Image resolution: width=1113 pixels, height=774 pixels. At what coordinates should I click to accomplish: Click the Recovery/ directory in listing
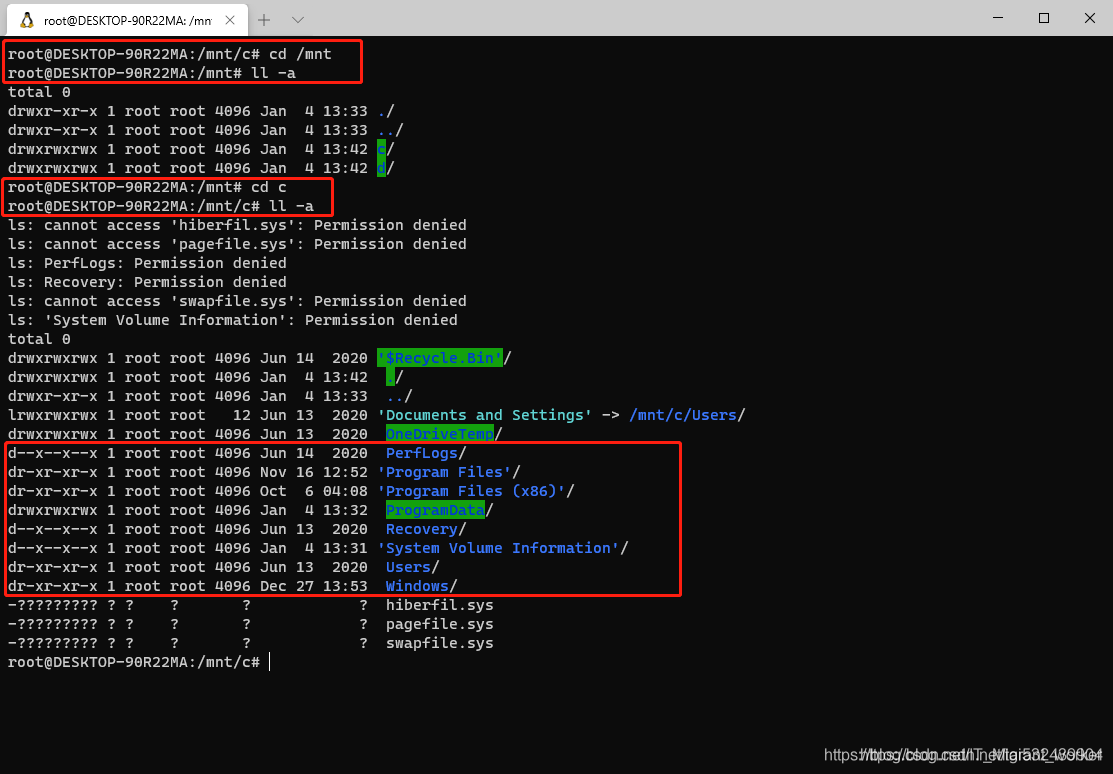pyautogui.click(x=426, y=529)
